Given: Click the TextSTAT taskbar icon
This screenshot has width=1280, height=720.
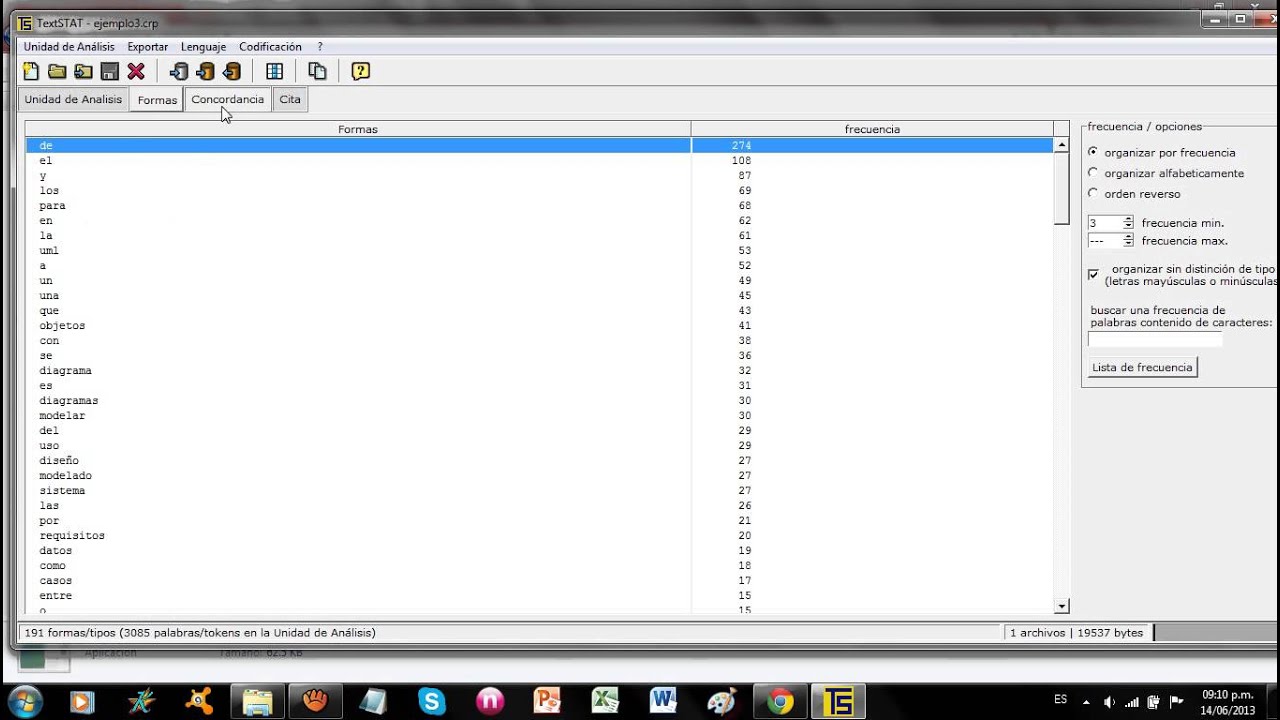Looking at the screenshot, I should [x=838, y=702].
